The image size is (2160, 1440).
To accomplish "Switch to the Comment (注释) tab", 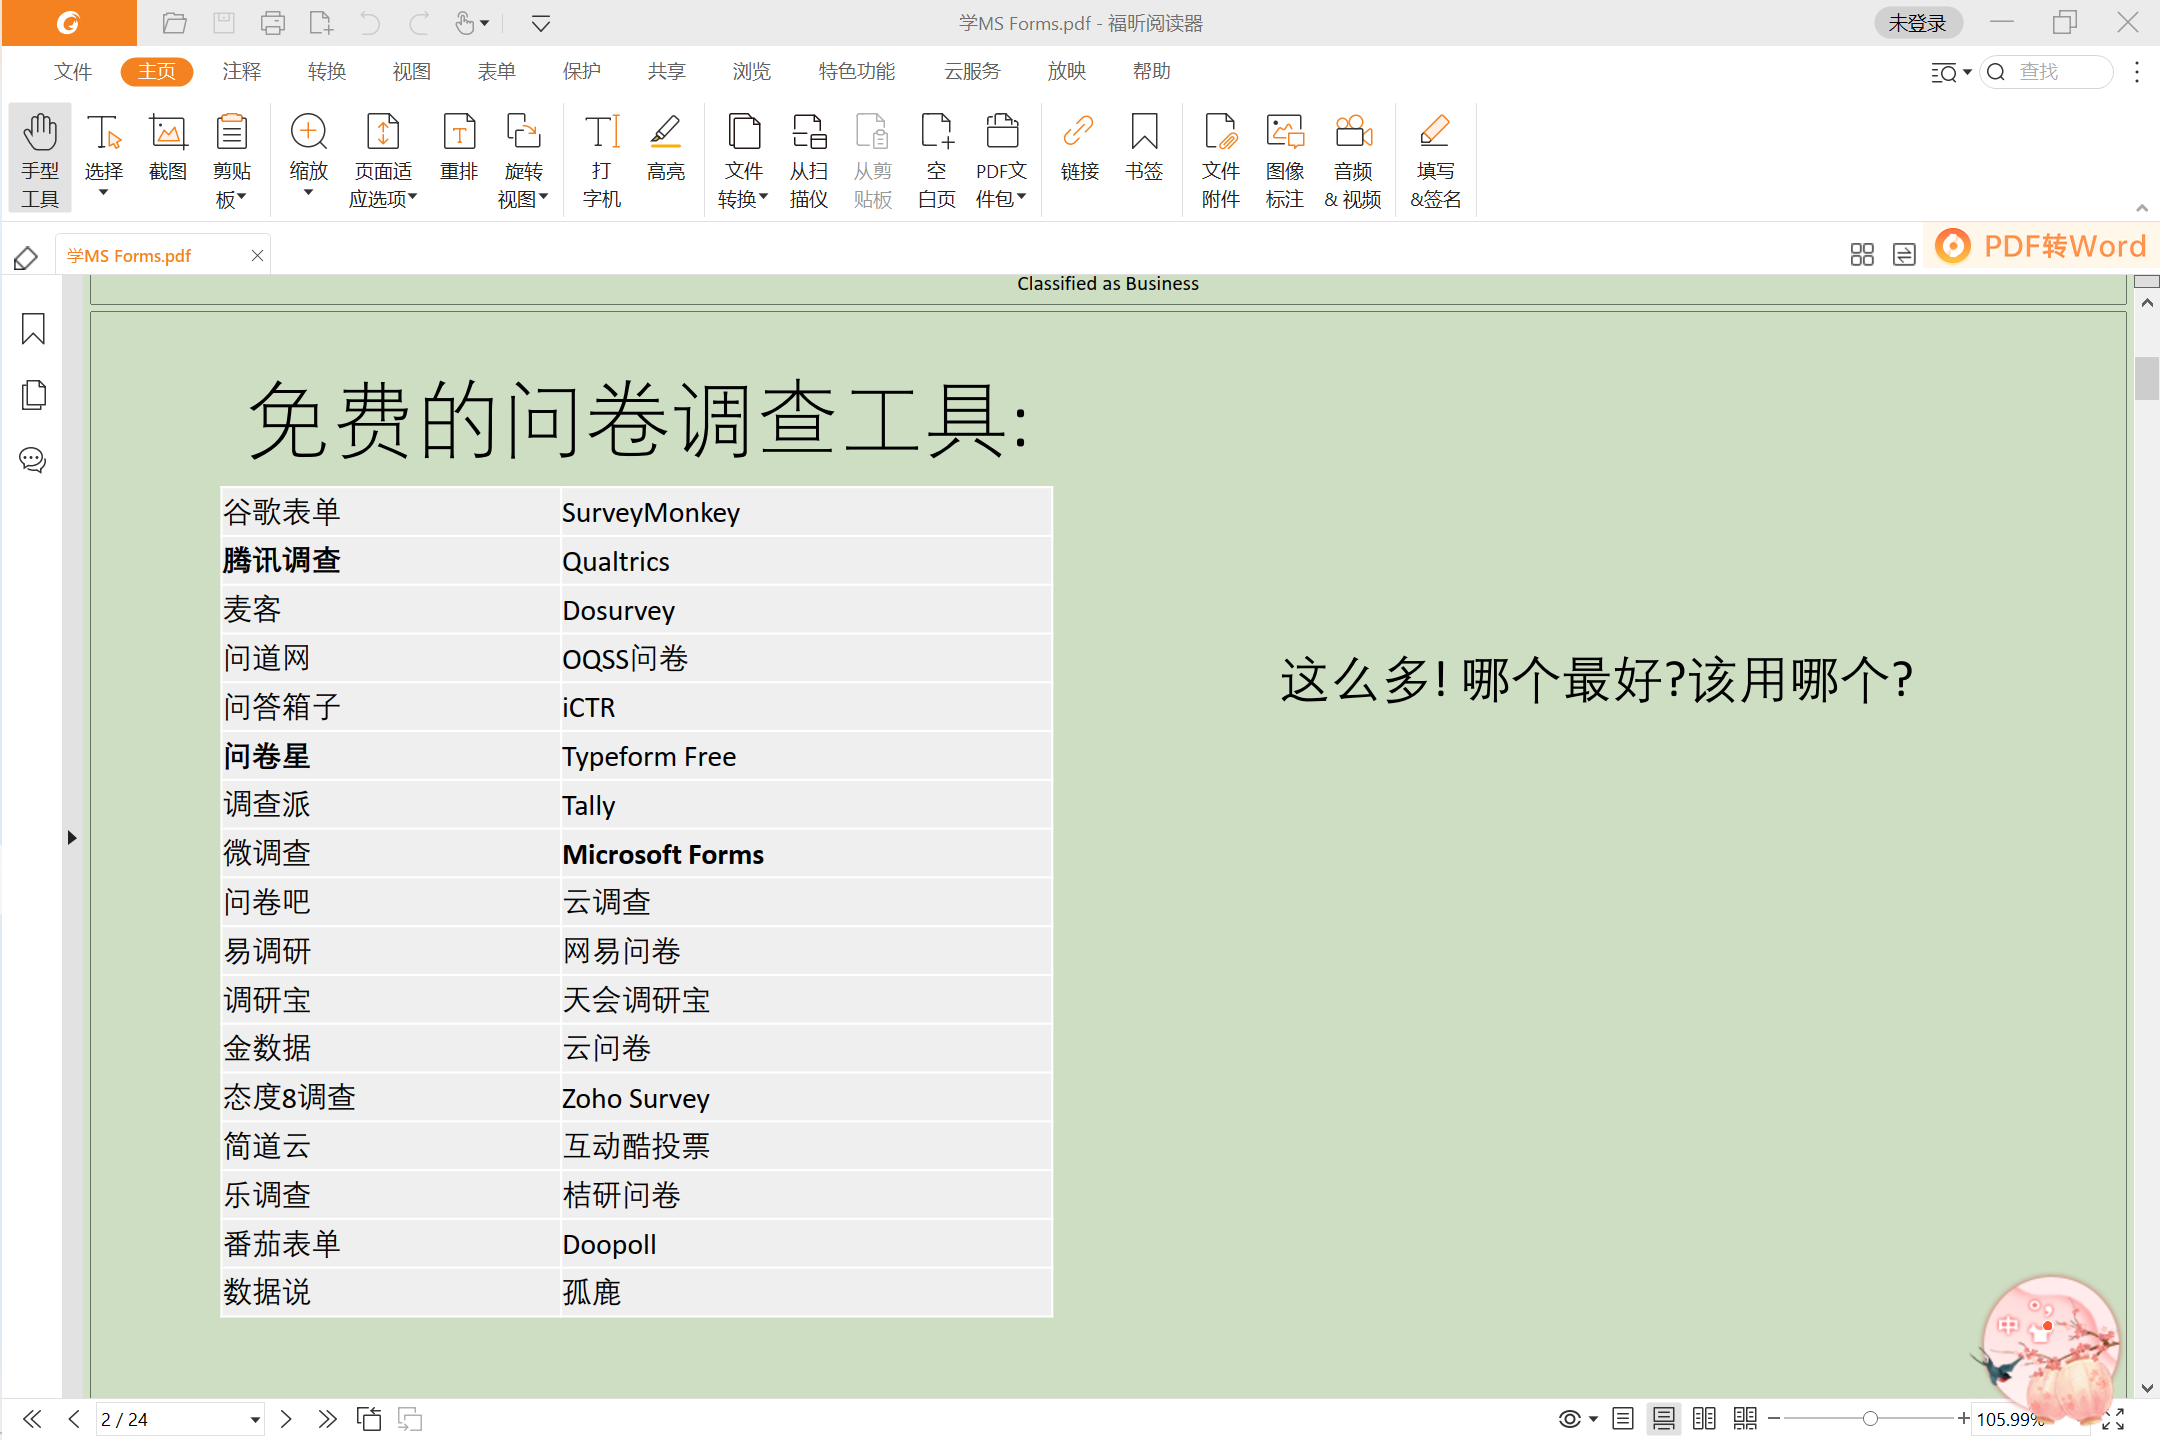I will tap(242, 71).
